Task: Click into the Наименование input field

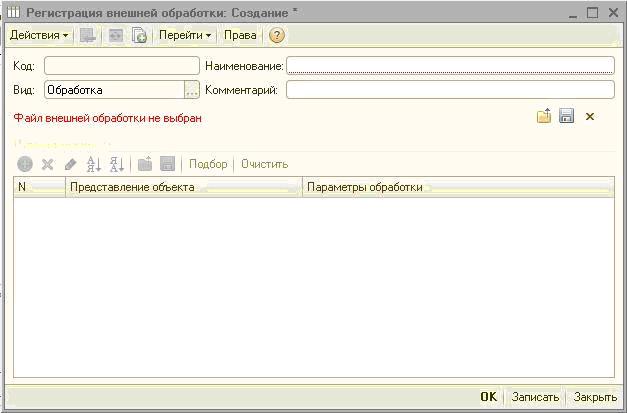Action: pos(449,65)
